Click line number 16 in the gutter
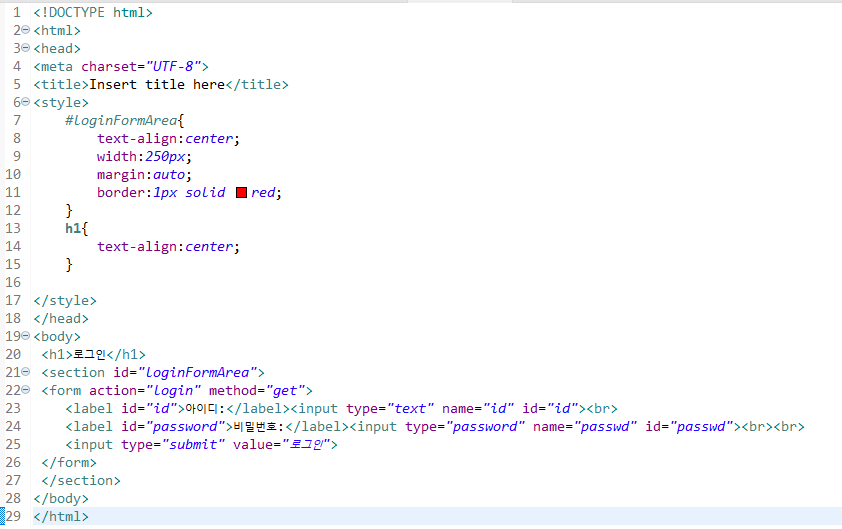This screenshot has height=529, width=842. pyautogui.click(x=13, y=282)
